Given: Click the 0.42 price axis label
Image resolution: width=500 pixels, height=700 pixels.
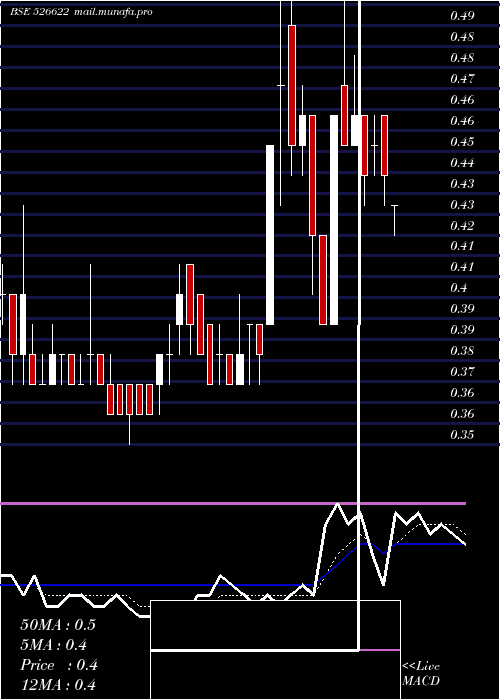Looking at the screenshot, I should (462, 226).
